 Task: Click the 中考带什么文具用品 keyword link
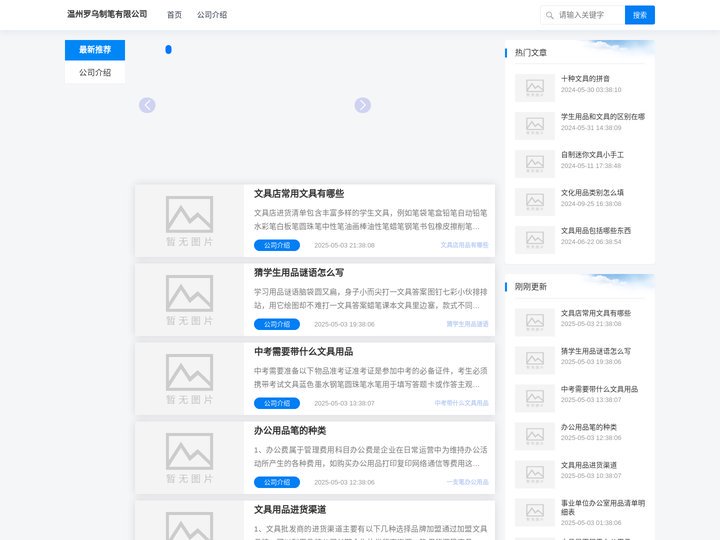(x=461, y=403)
